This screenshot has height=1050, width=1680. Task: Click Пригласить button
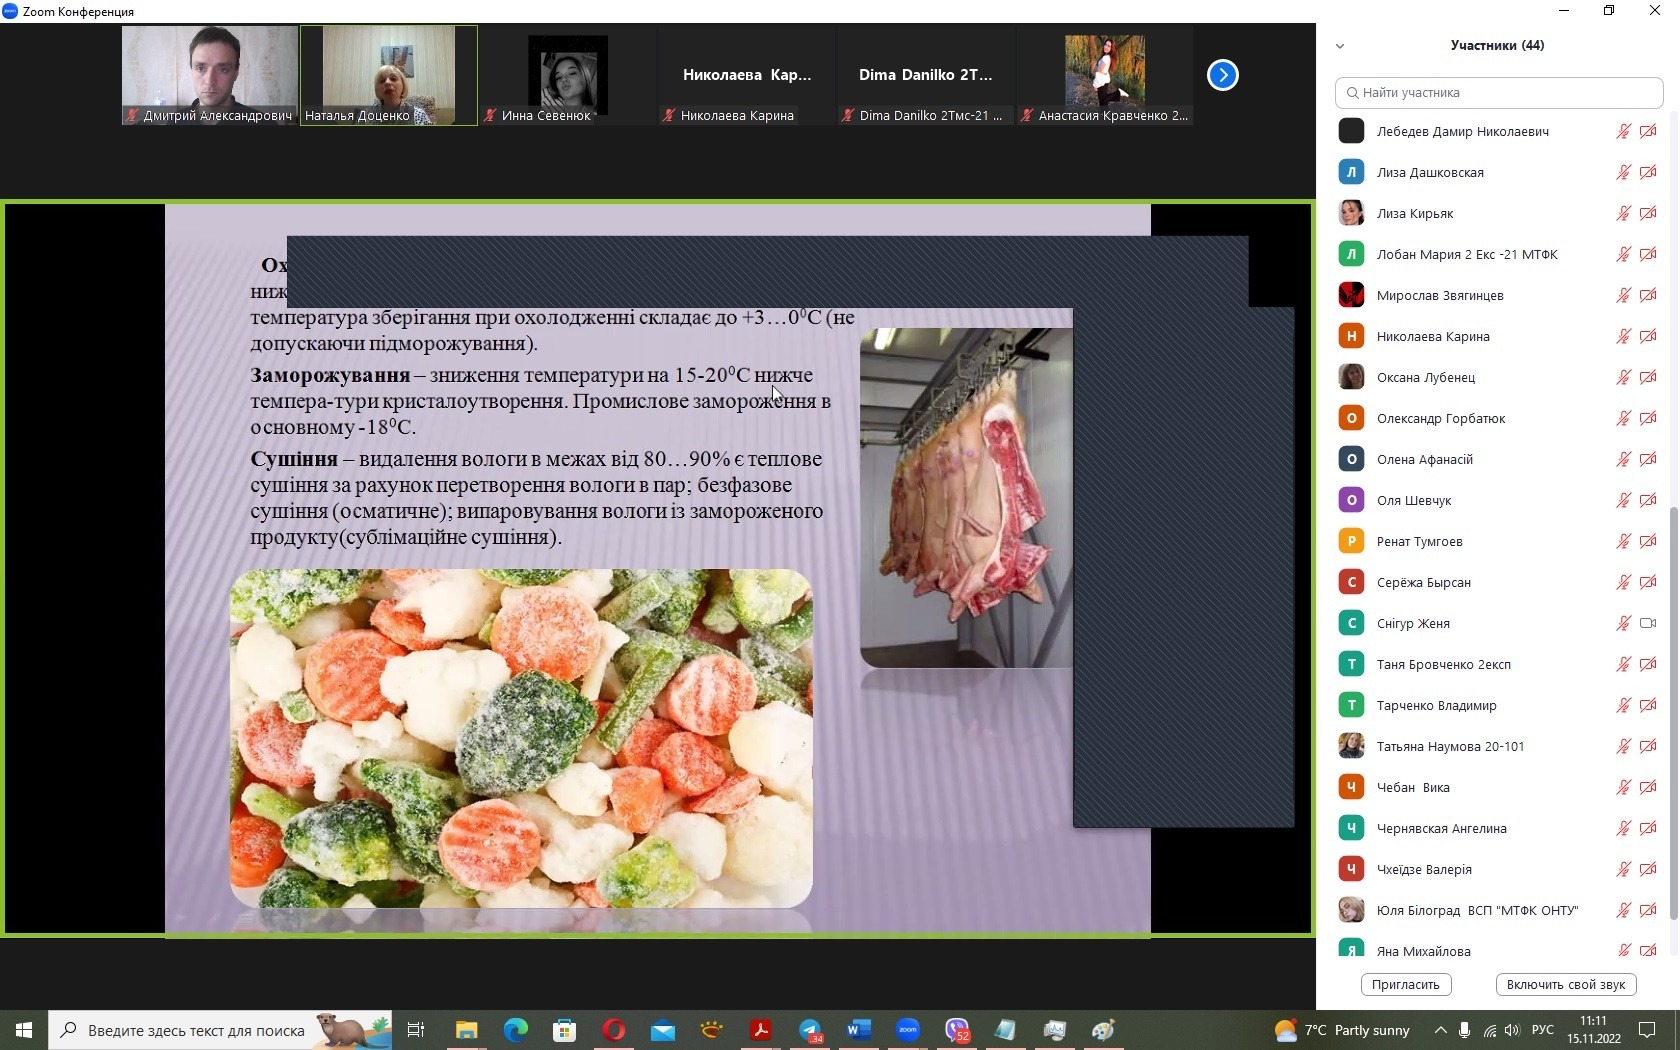(x=1406, y=985)
